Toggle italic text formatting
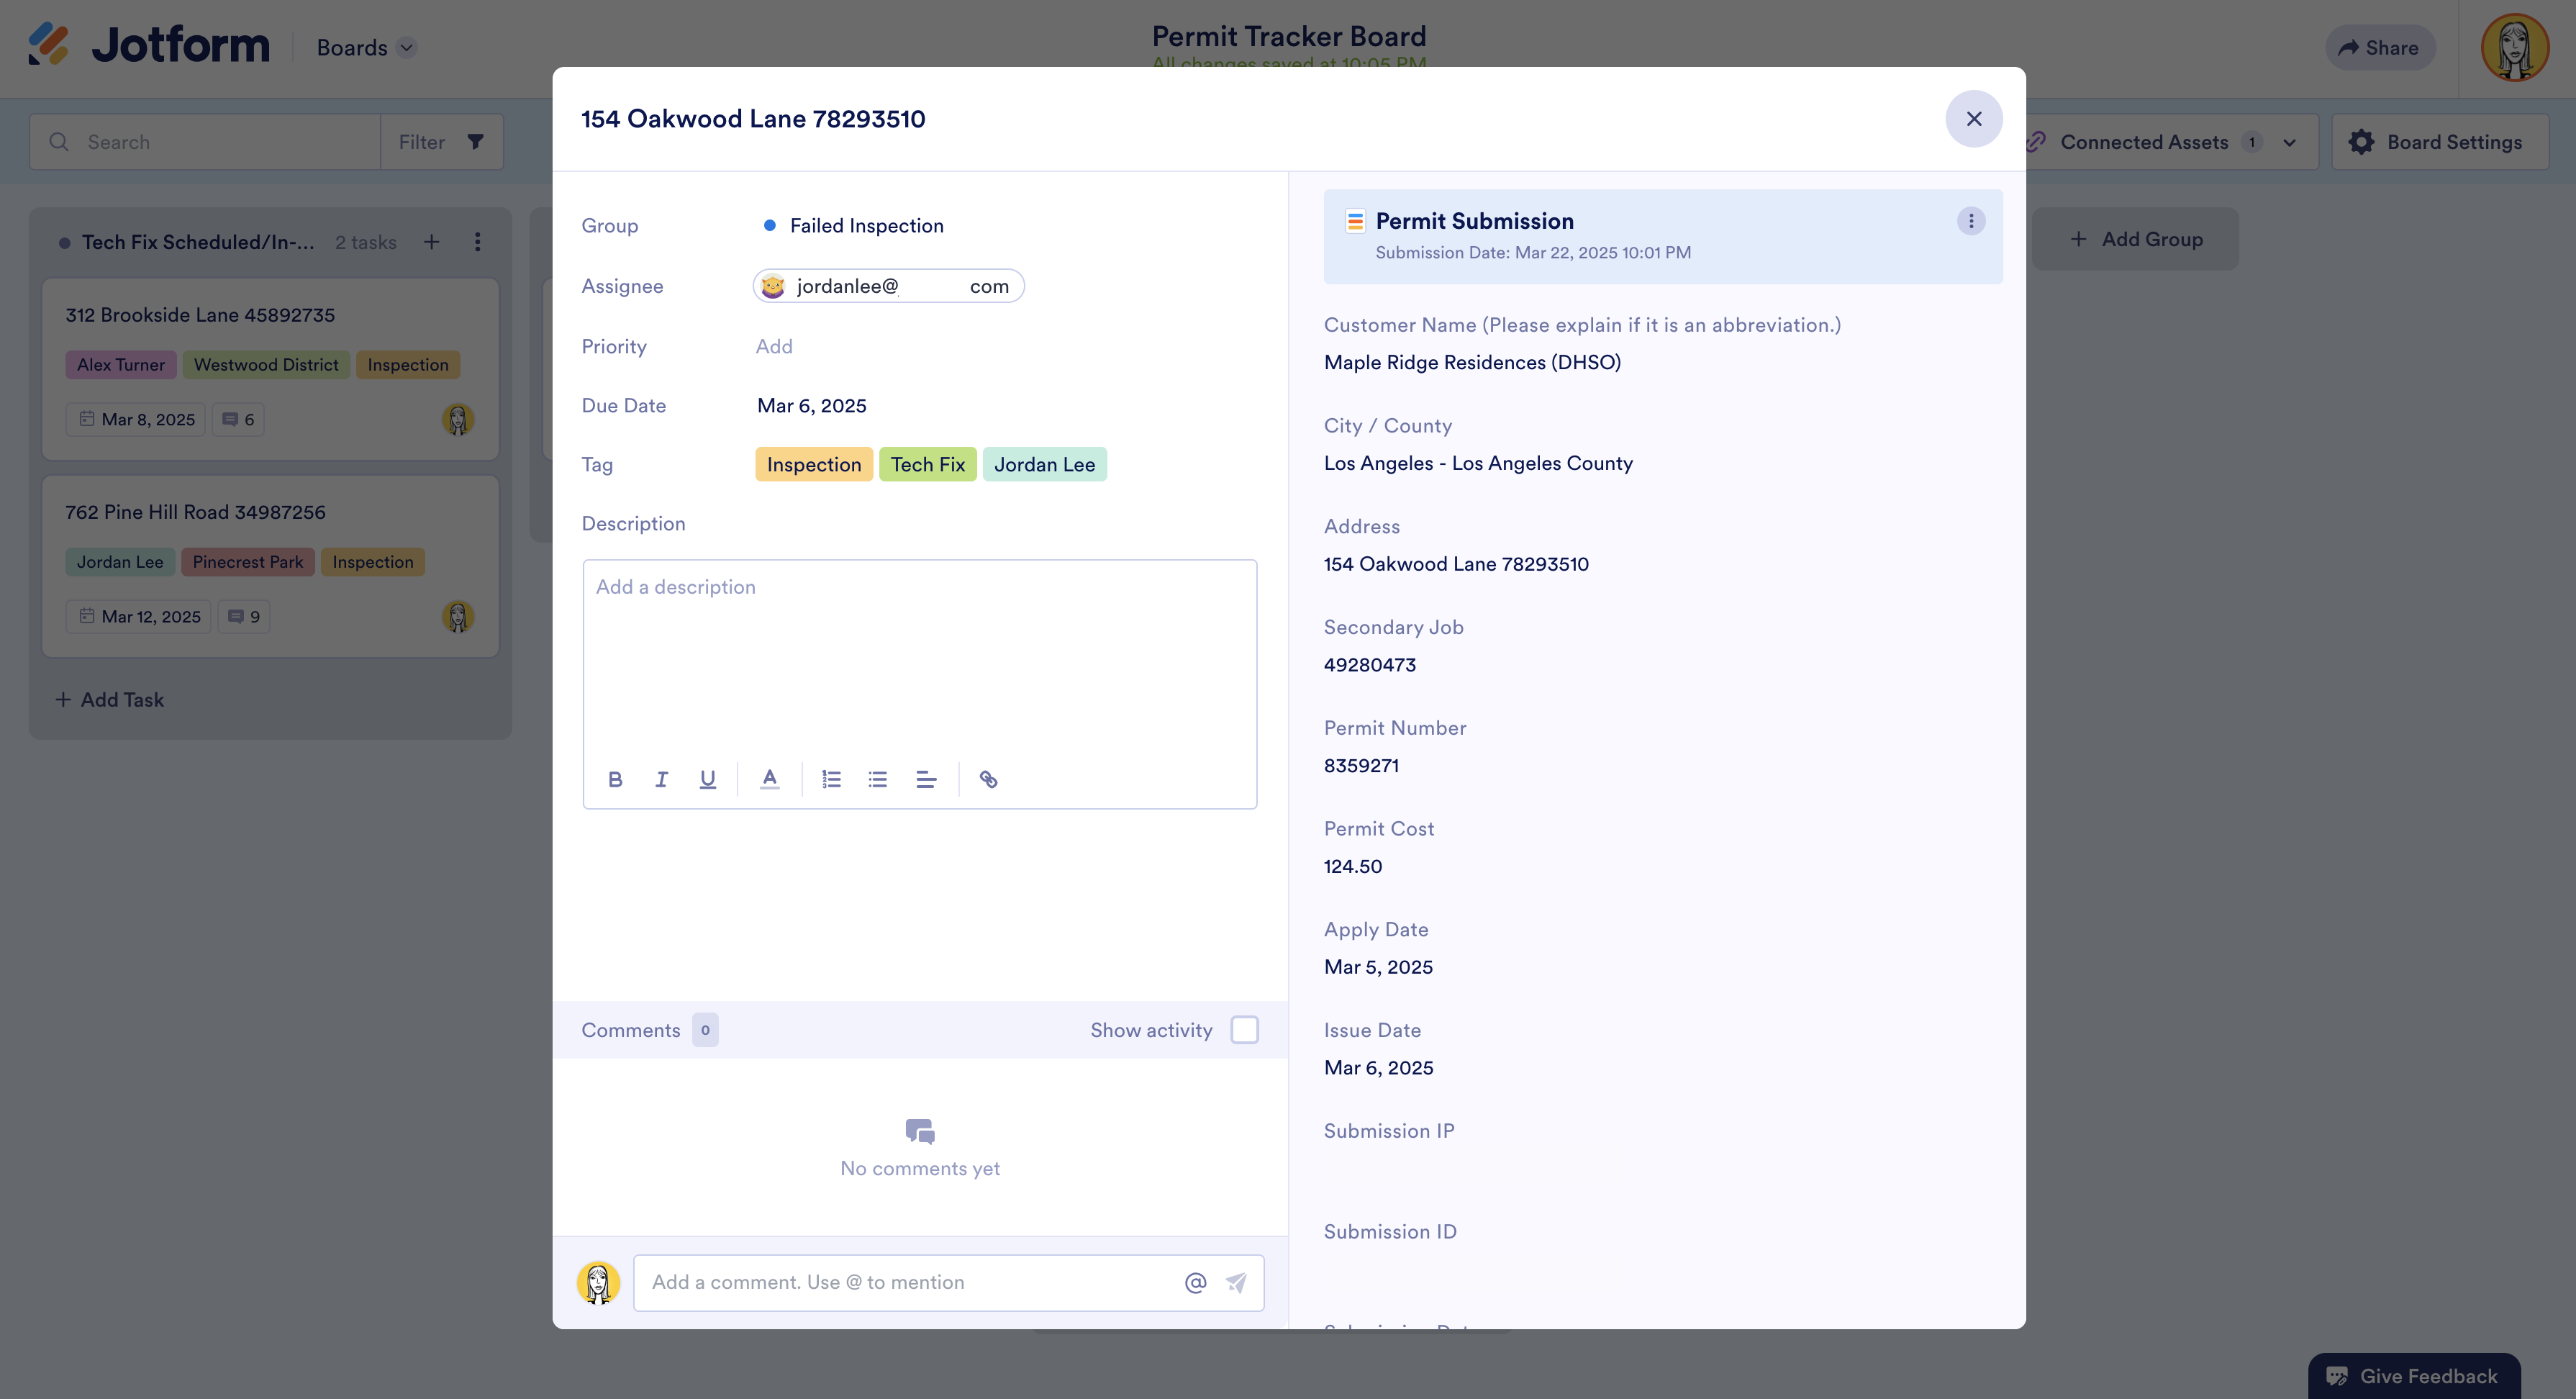This screenshot has width=2576, height=1399. click(x=661, y=779)
